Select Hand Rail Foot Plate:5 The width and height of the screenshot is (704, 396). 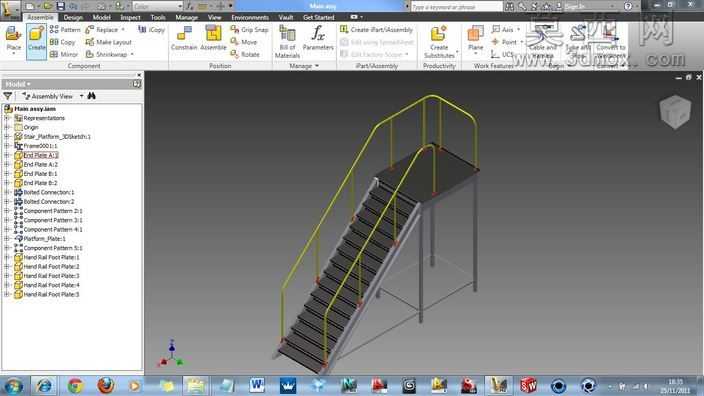[52, 295]
